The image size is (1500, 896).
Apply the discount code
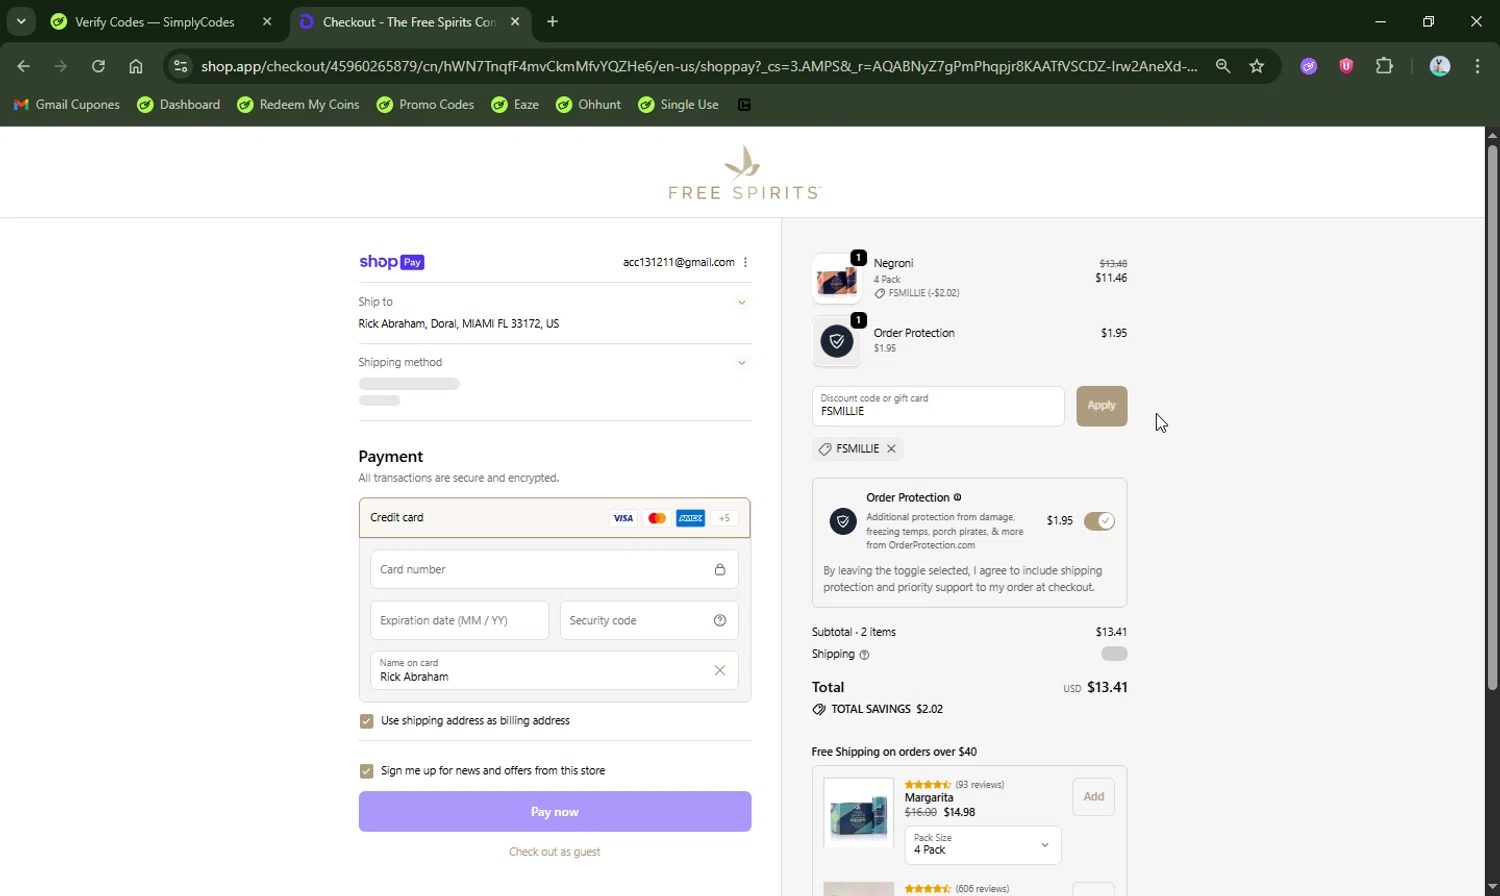point(1102,406)
